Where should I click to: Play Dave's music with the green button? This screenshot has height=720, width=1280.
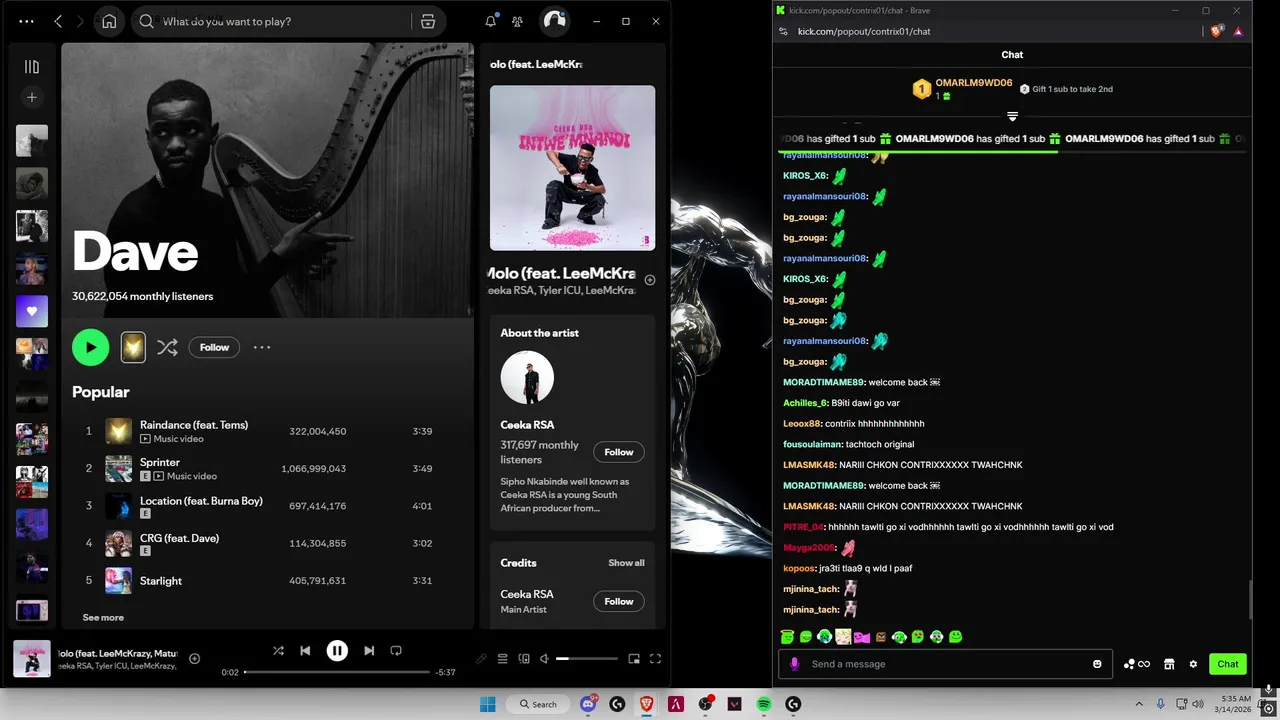coord(90,347)
